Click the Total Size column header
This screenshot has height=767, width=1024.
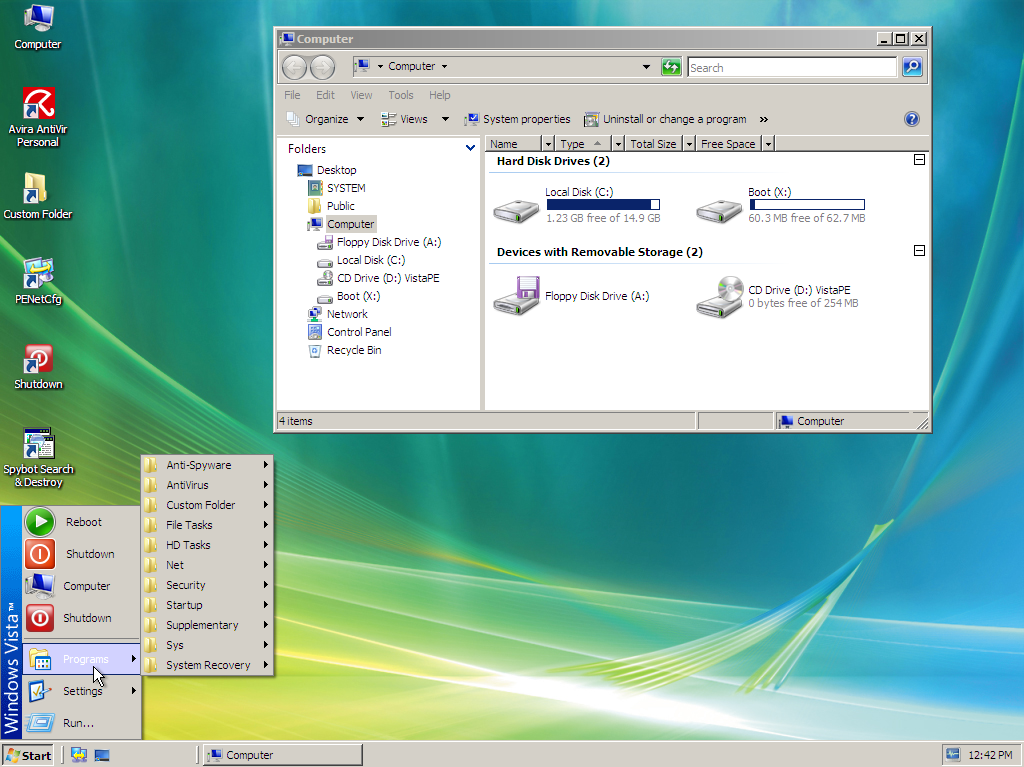[x=653, y=144]
